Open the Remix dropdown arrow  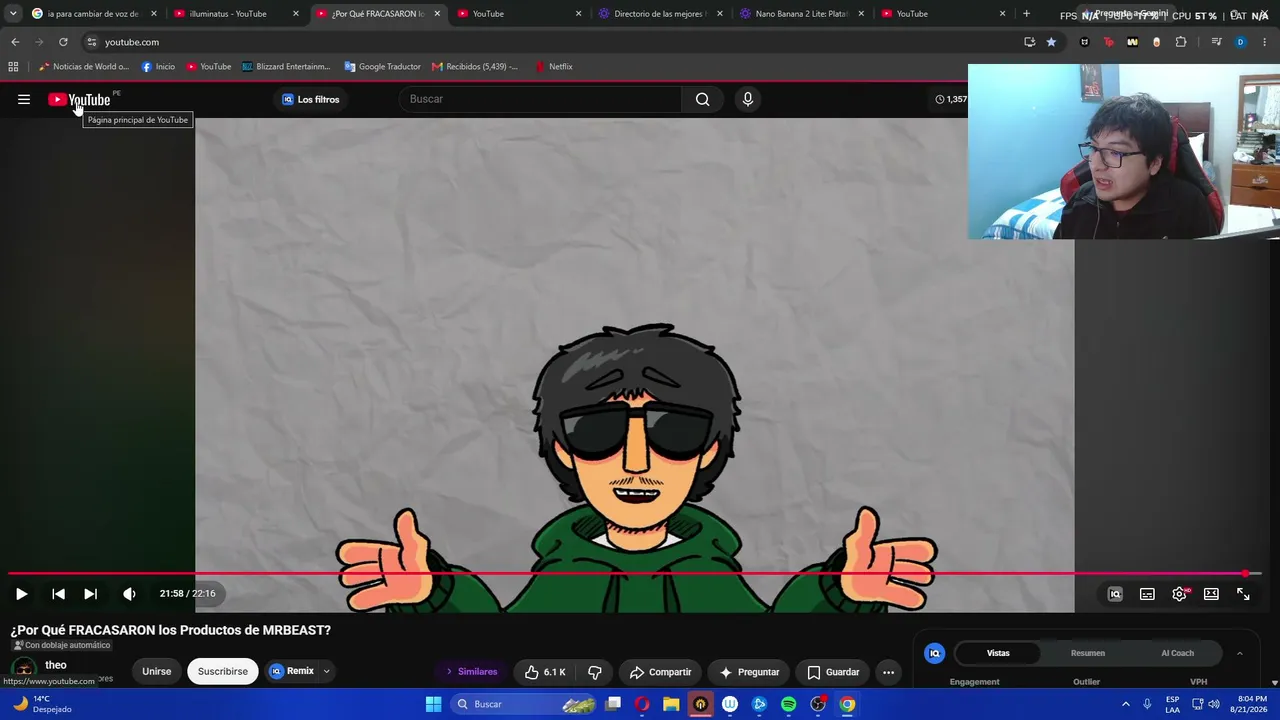pos(326,672)
